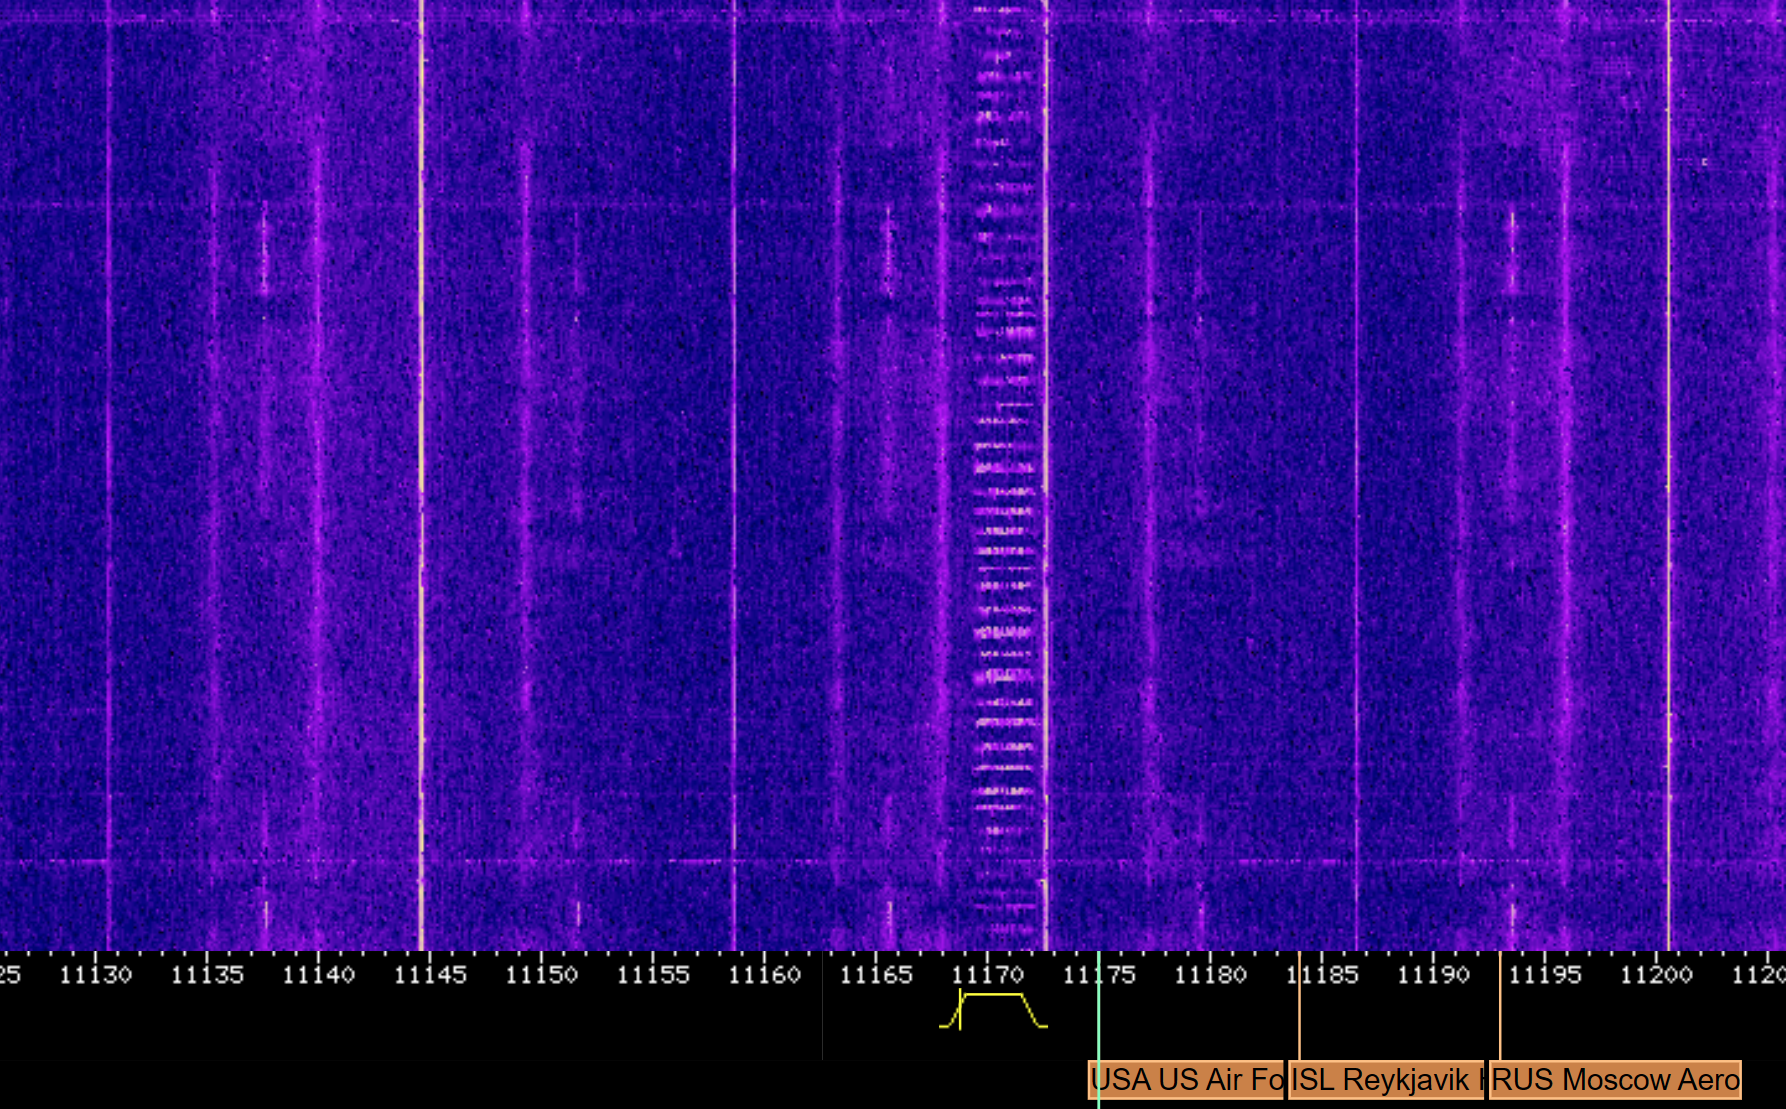Tune to 11200 on the frequency scale

click(1657, 974)
